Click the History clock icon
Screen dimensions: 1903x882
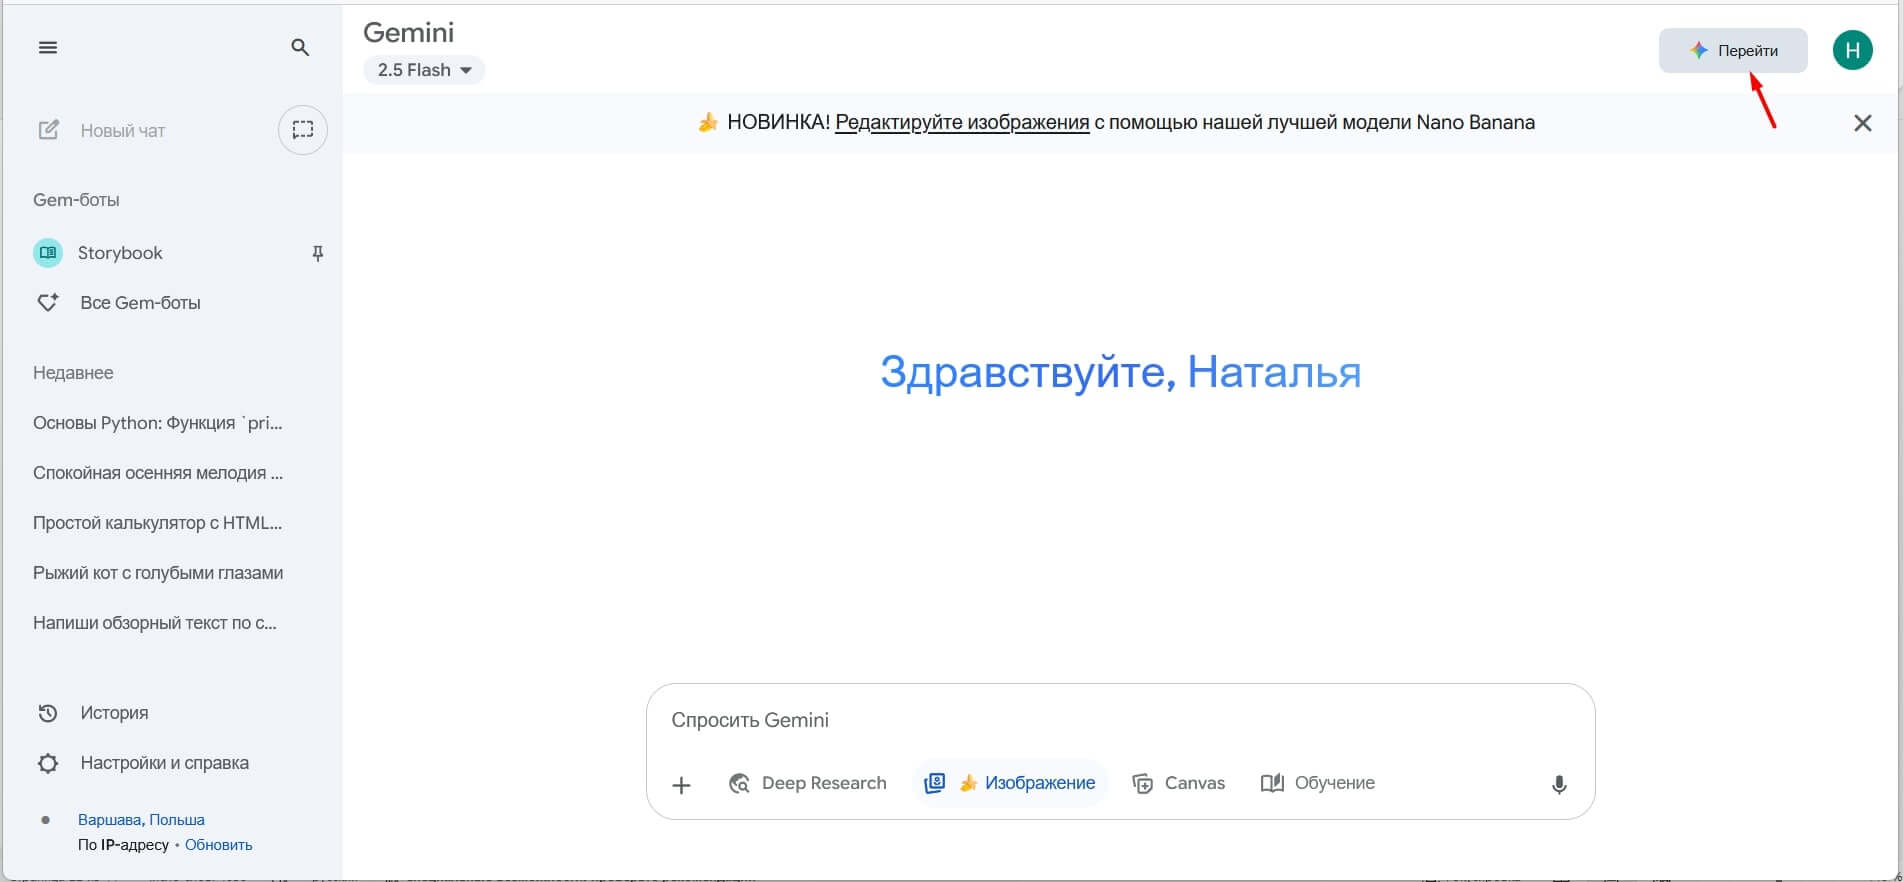tap(47, 713)
